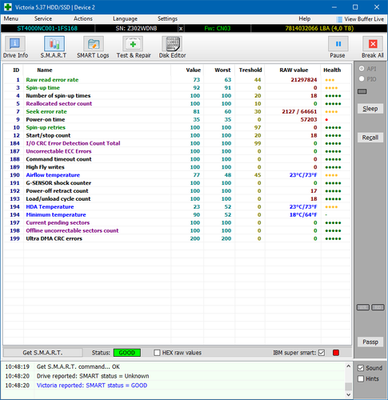The image size is (388, 400).
Task: Click the red square next to IBM super smart
Action: [x=336, y=353]
